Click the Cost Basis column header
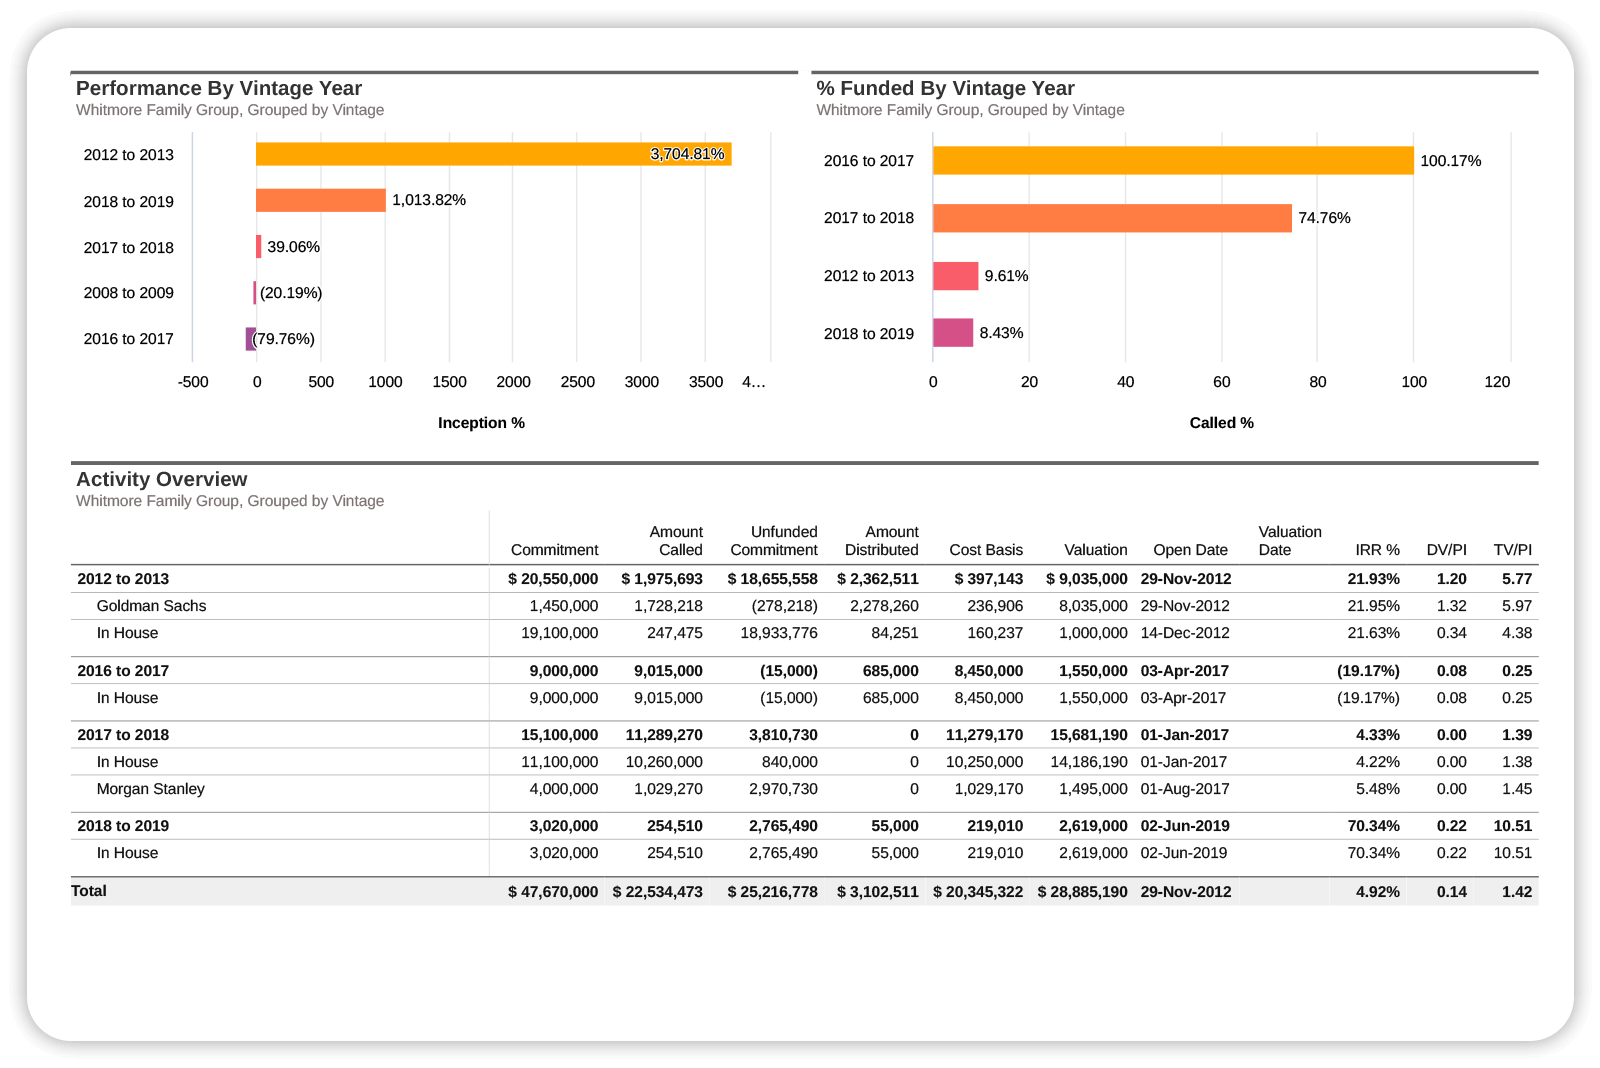Screen dimensions: 1600x1068 (986, 550)
